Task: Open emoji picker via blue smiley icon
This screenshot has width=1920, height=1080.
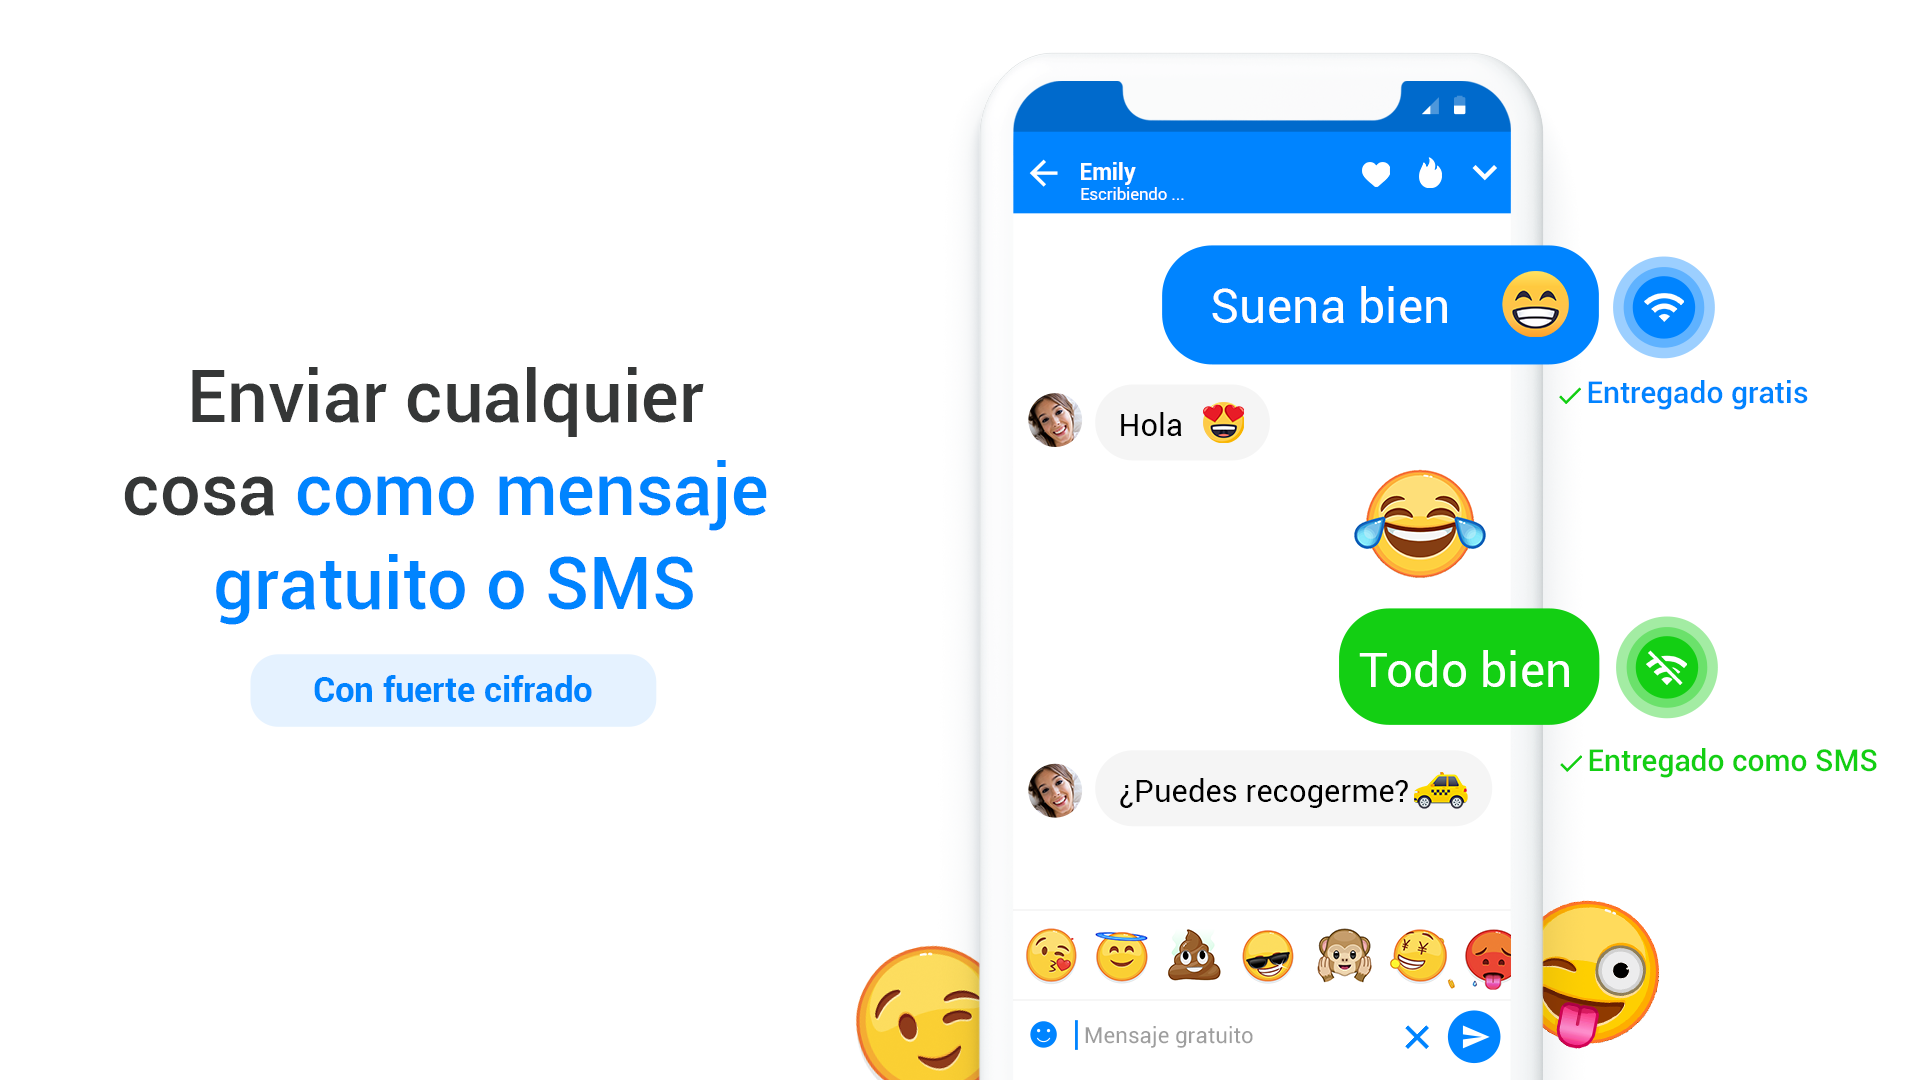Action: [1043, 1035]
